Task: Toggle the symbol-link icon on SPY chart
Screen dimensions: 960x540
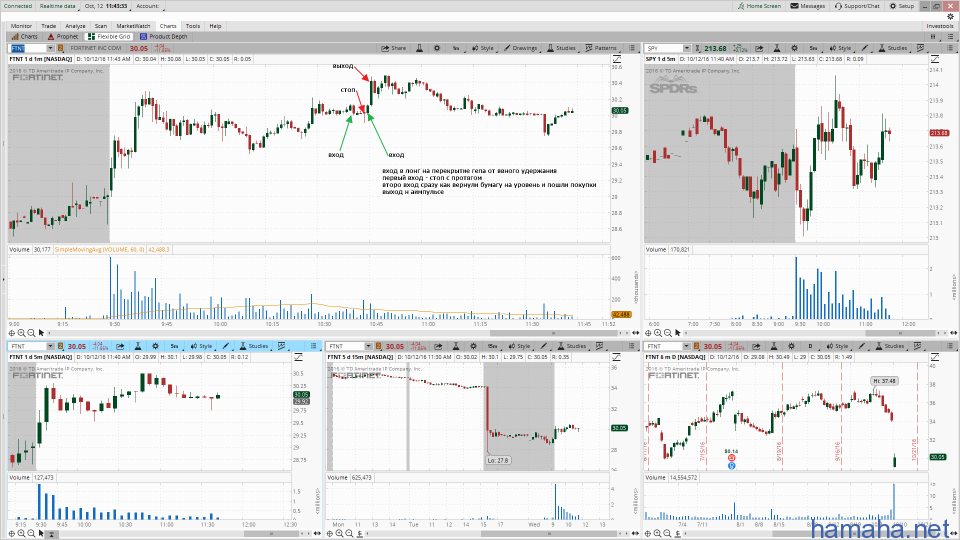Action: click(x=697, y=48)
